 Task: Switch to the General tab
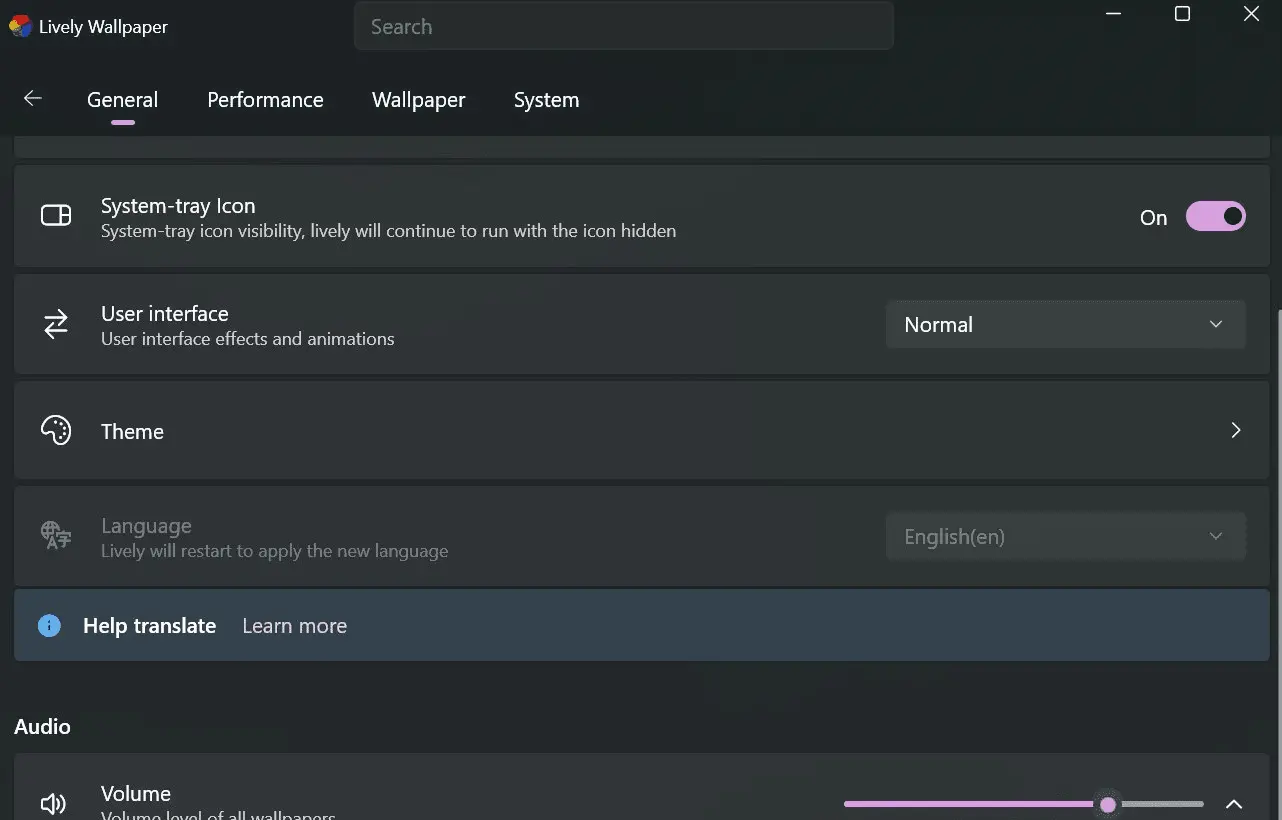[x=122, y=100]
